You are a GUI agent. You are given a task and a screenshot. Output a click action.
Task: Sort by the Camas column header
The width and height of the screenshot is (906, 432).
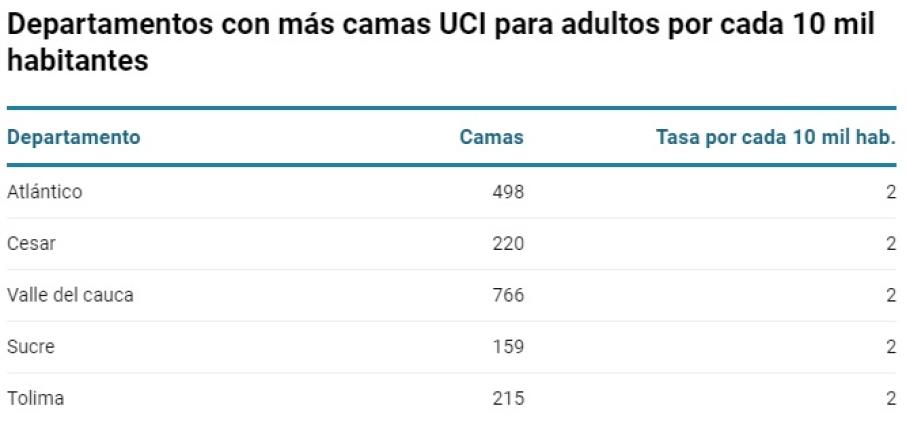pyautogui.click(x=491, y=138)
